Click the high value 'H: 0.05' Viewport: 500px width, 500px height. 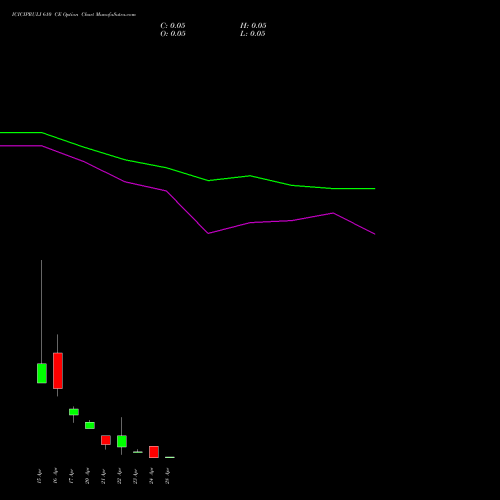253,26
